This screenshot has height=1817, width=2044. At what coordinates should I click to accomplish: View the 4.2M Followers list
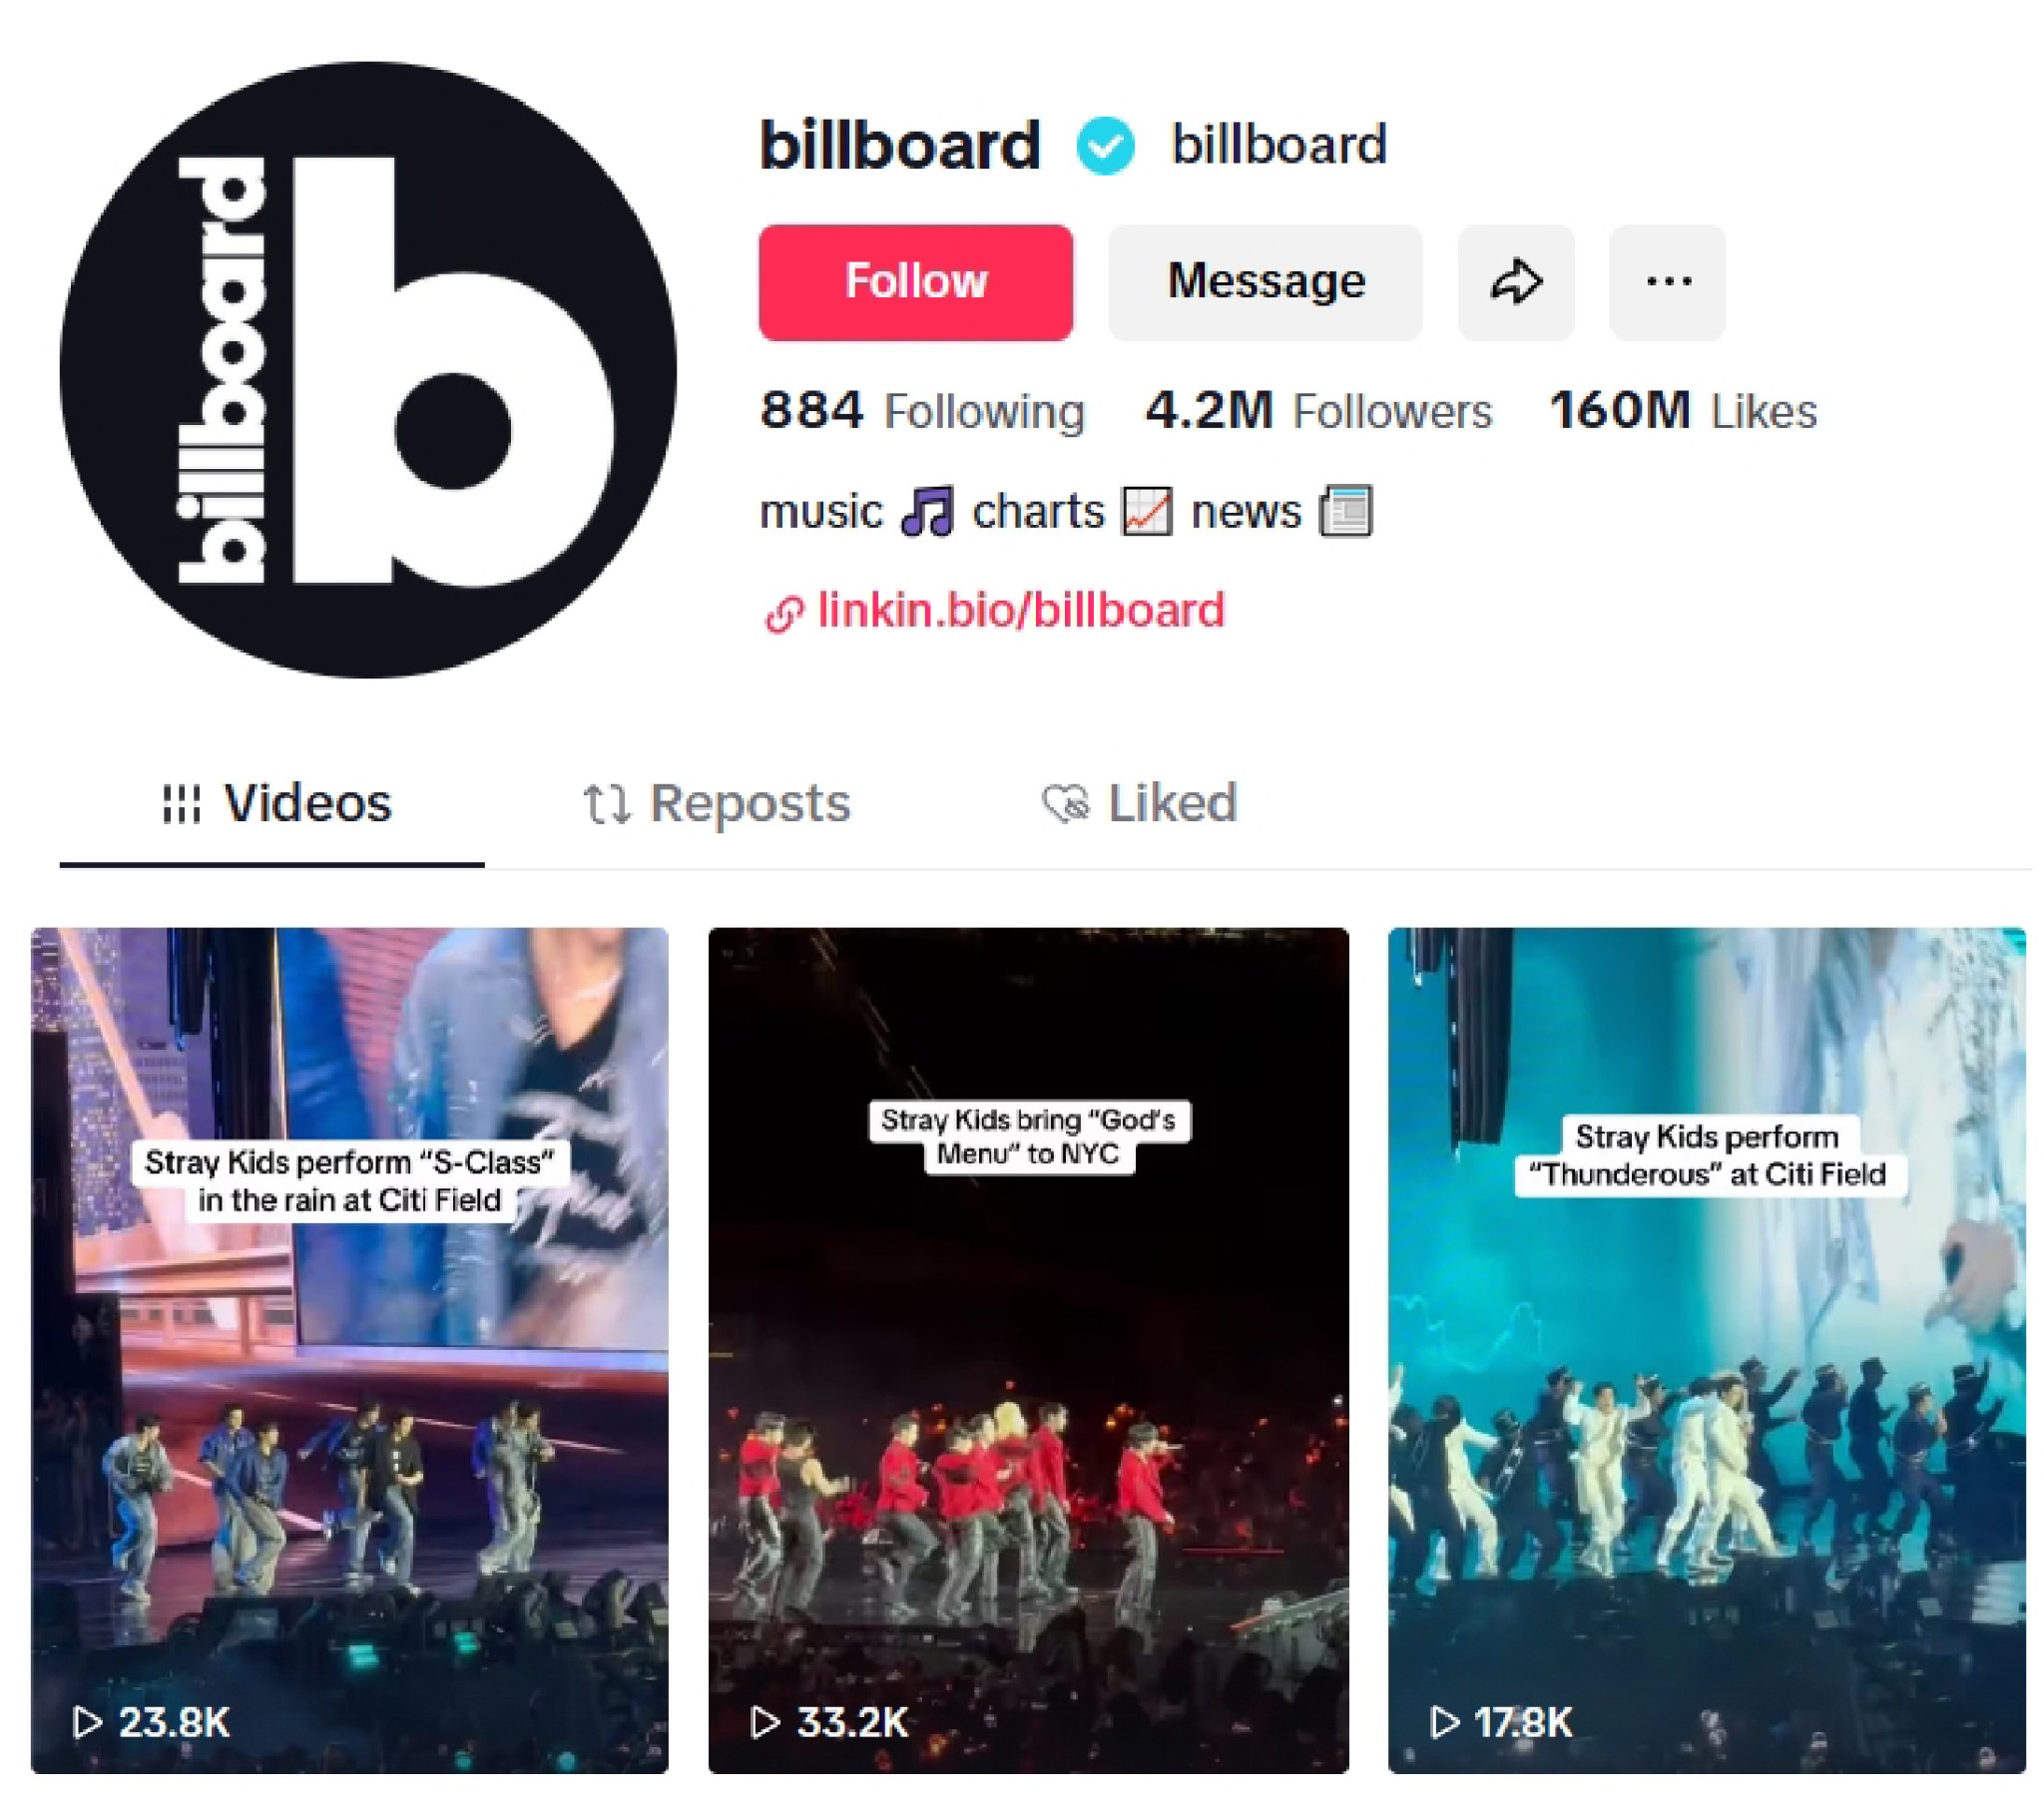tap(1318, 411)
